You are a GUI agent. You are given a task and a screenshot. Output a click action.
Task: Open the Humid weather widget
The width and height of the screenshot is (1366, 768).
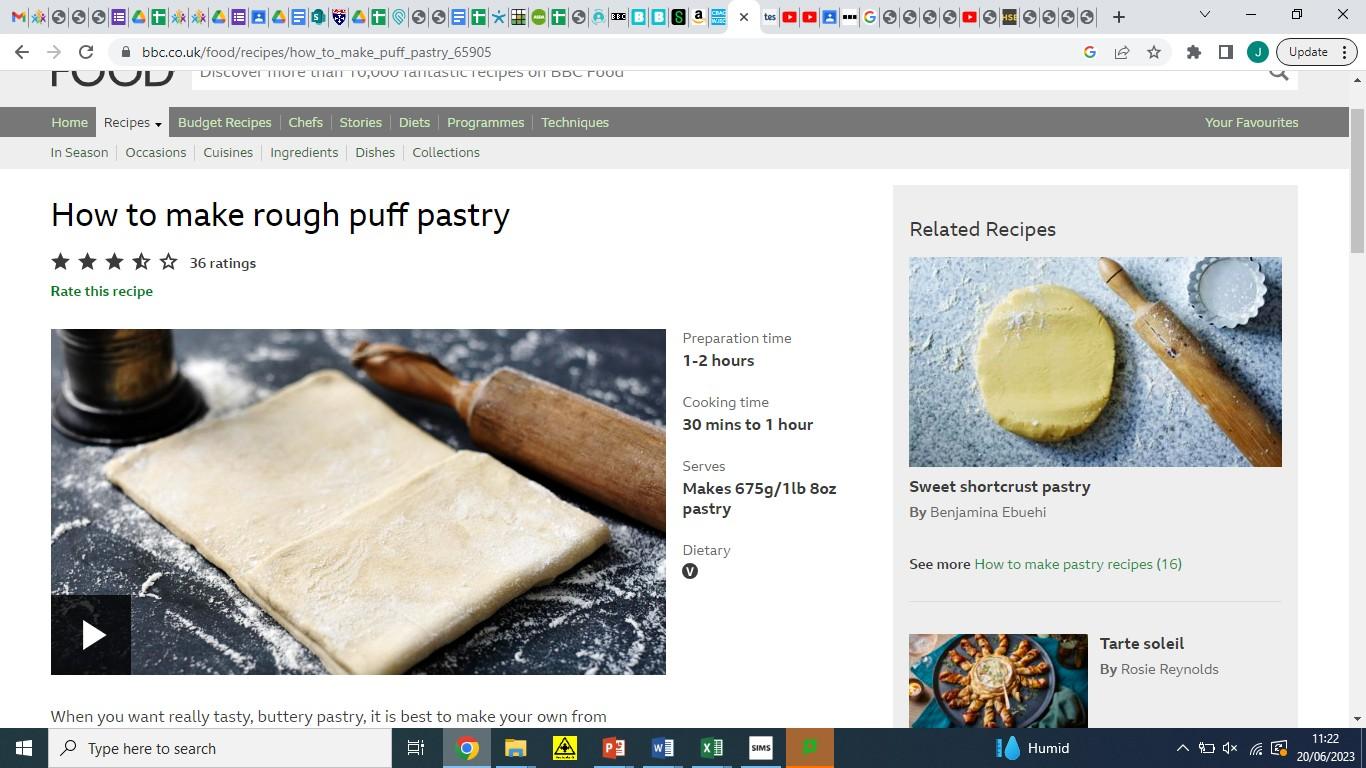click(1033, 748)
